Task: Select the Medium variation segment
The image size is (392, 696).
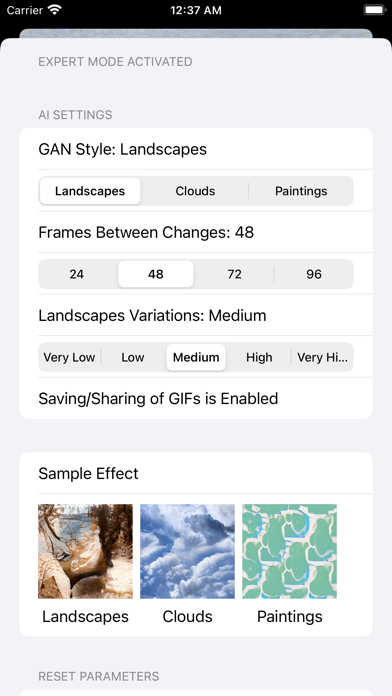Action: [x=196, y=357]
